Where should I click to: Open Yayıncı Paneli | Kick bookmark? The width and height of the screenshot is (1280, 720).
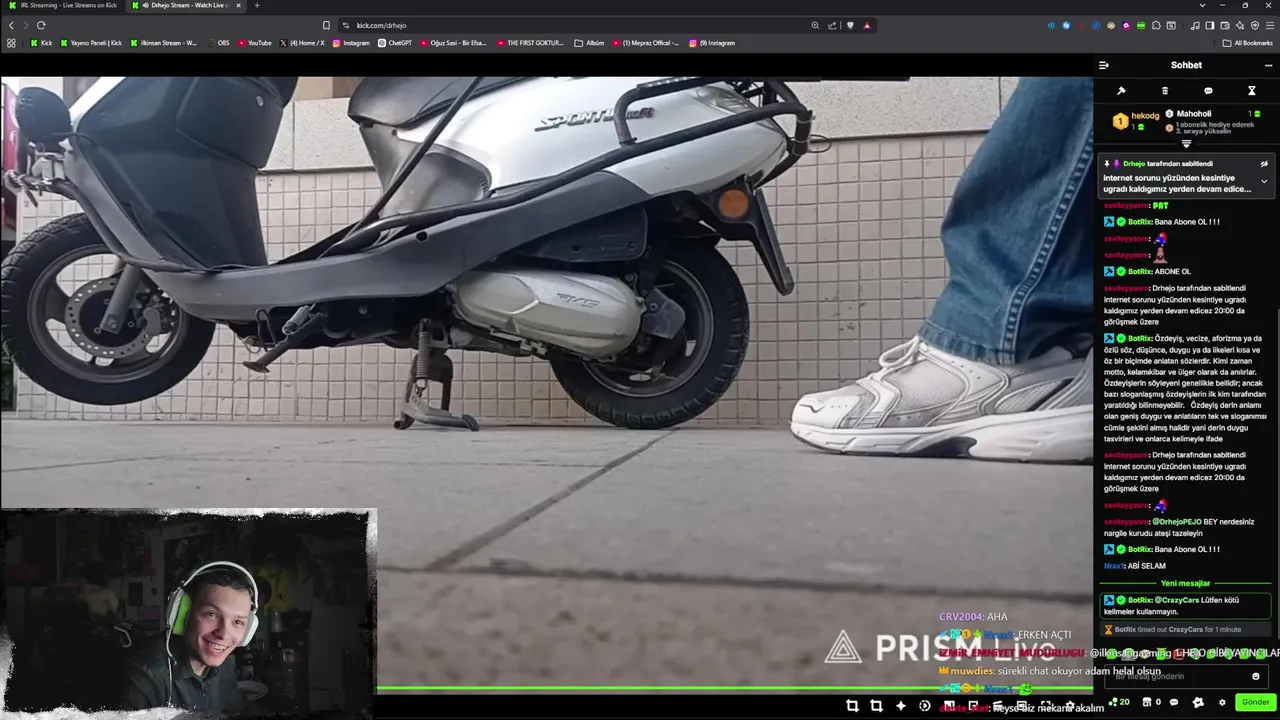pyautogui.click(x=91, y=43)
